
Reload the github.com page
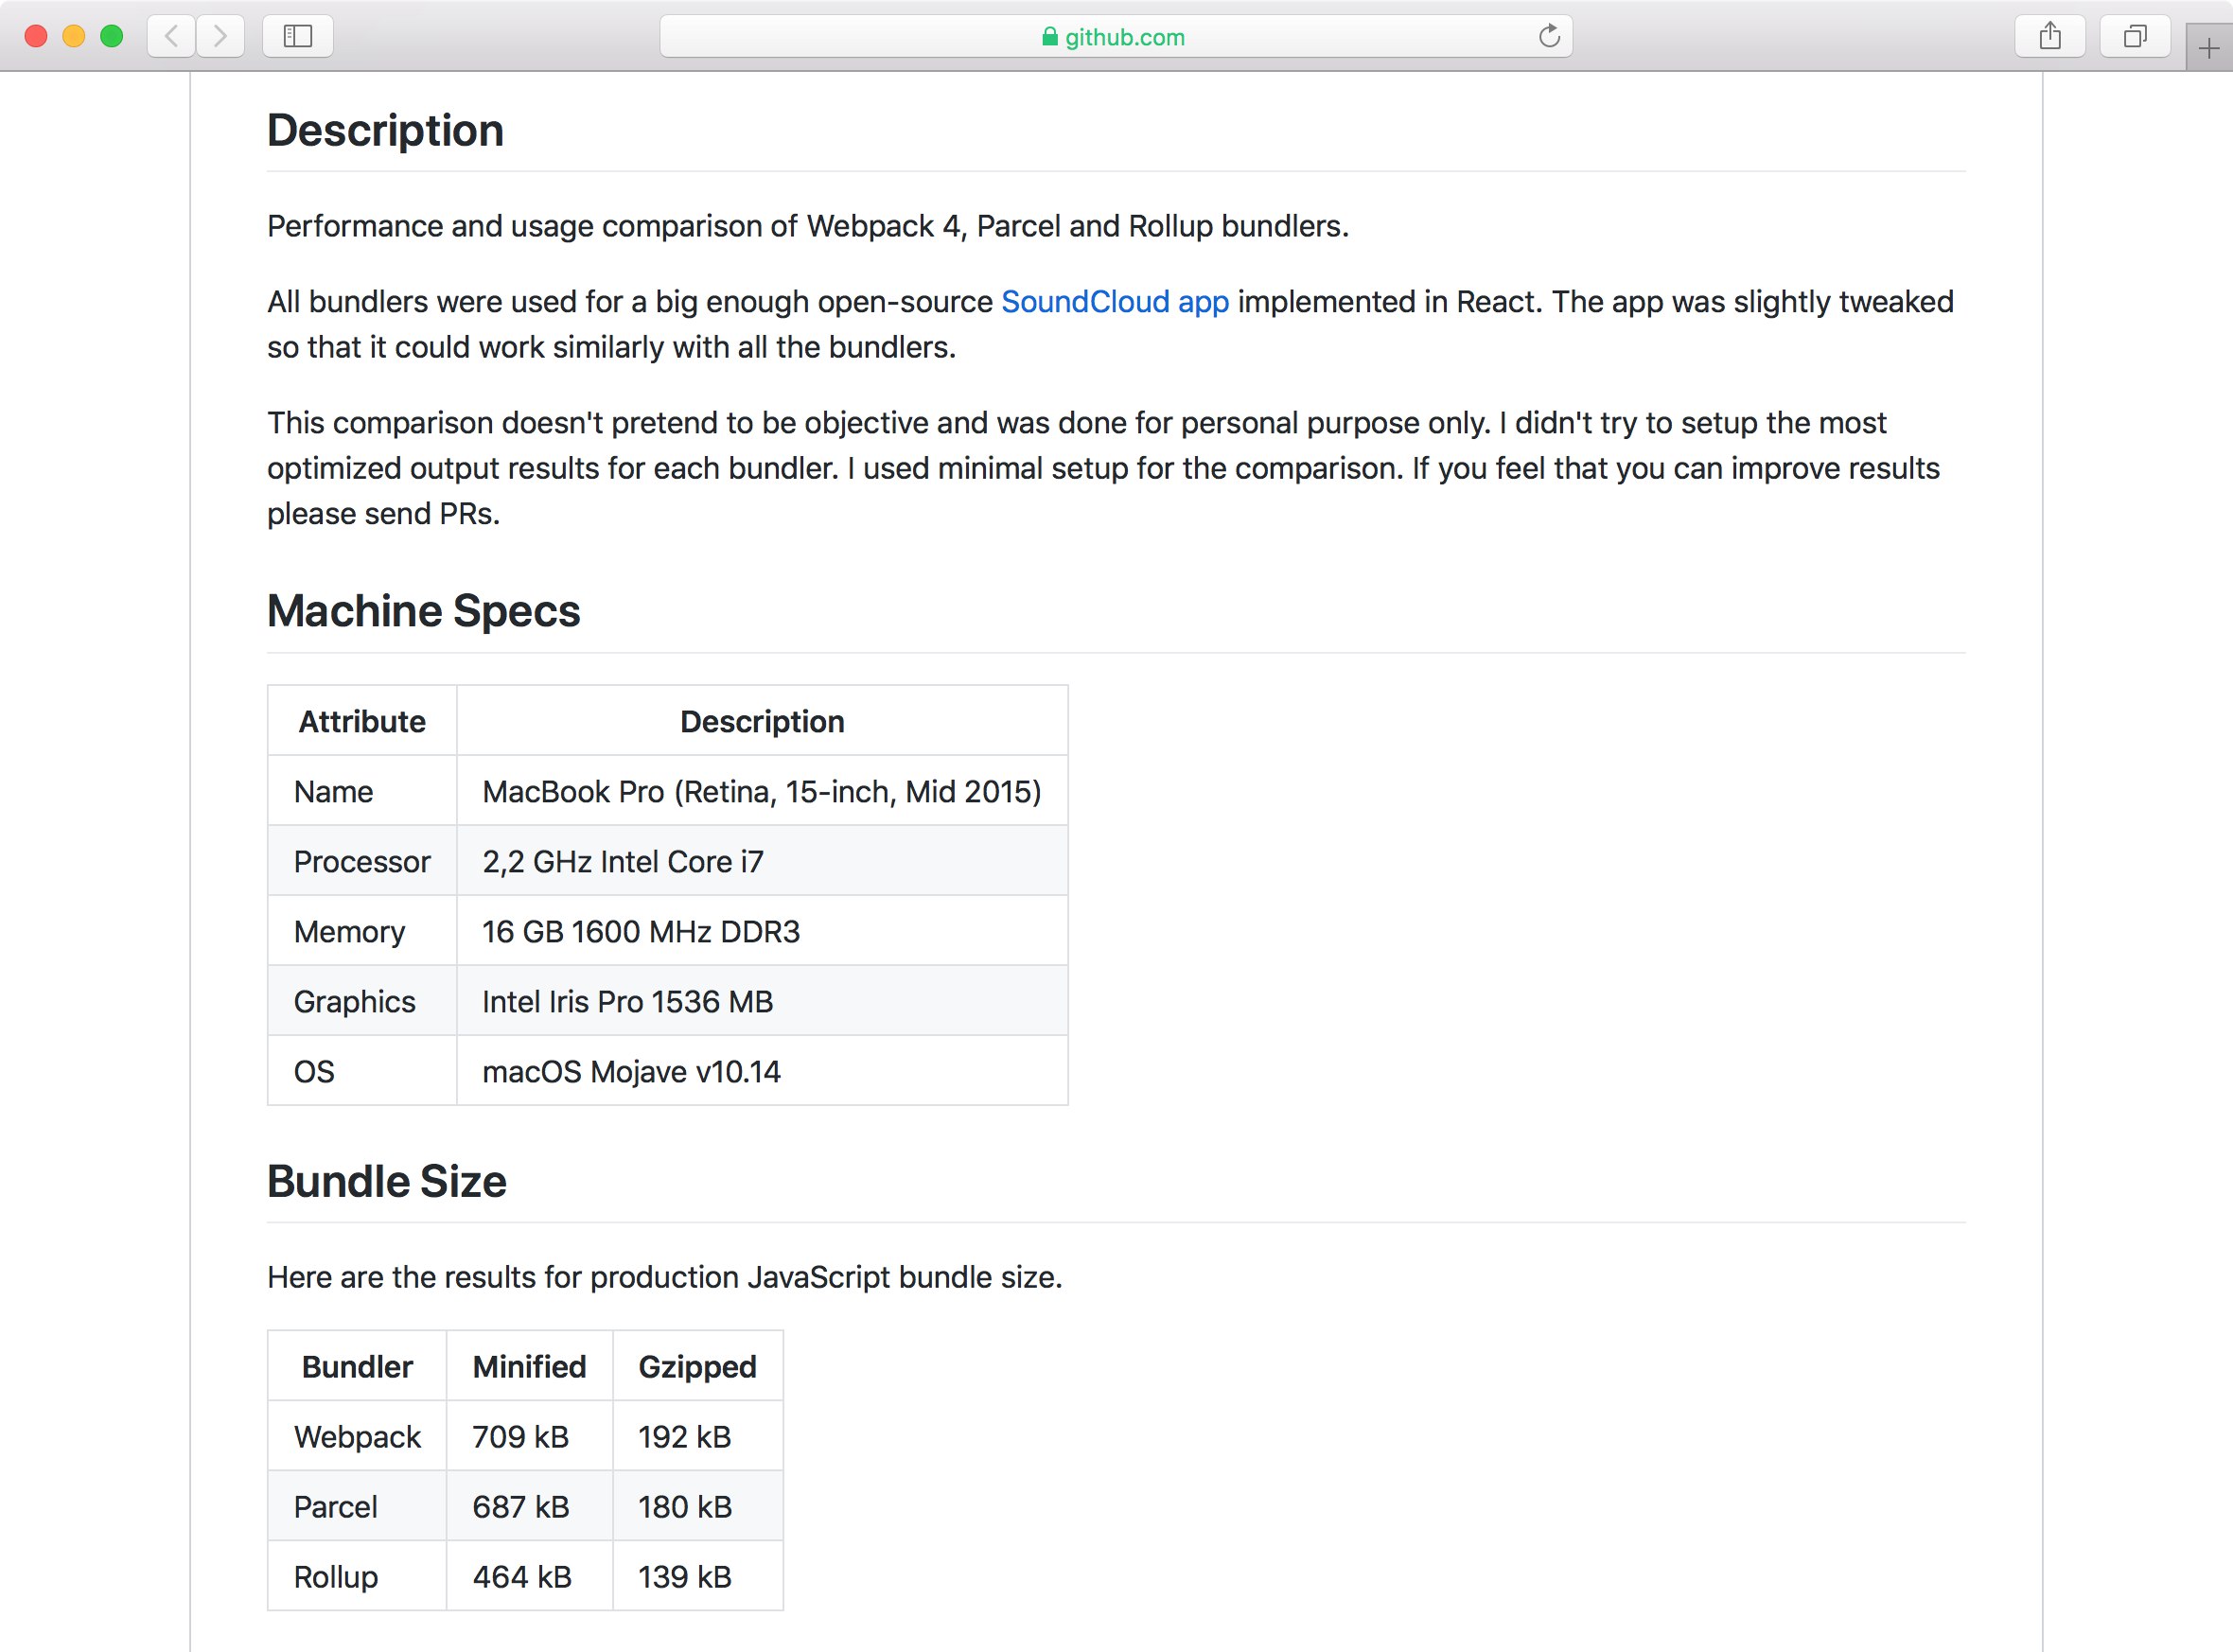click(1549, 36)
